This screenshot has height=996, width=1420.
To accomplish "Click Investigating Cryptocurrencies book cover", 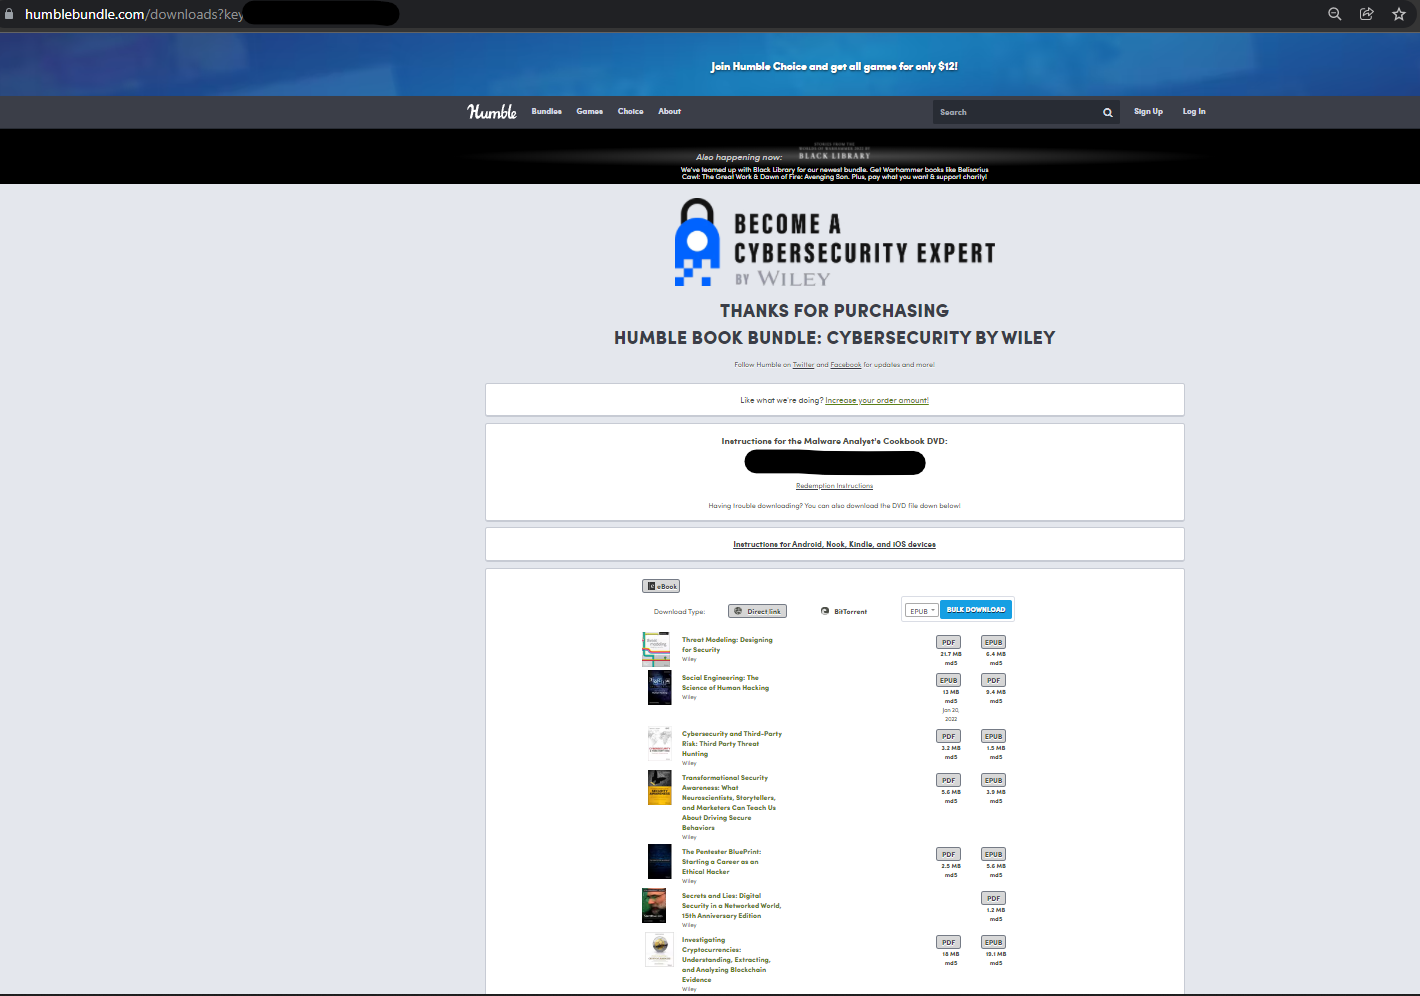I will click(x=659, y=950).
